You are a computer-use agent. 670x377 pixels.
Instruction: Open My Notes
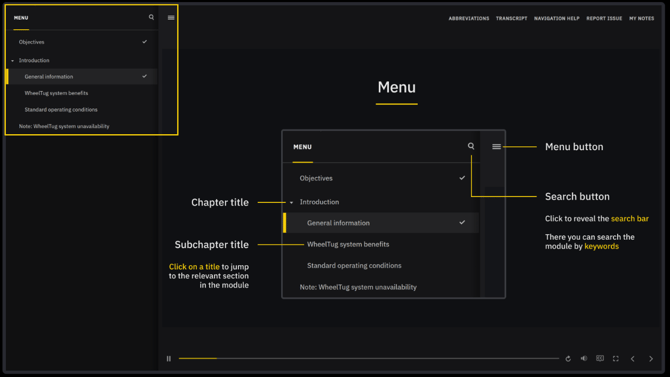click(x=641, y=18)
